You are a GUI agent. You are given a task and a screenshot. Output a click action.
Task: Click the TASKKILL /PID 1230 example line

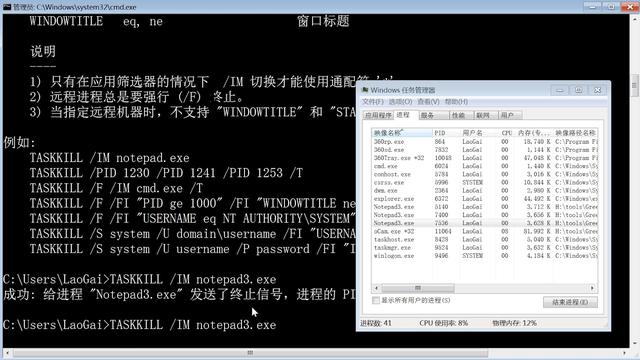(166, 173)
